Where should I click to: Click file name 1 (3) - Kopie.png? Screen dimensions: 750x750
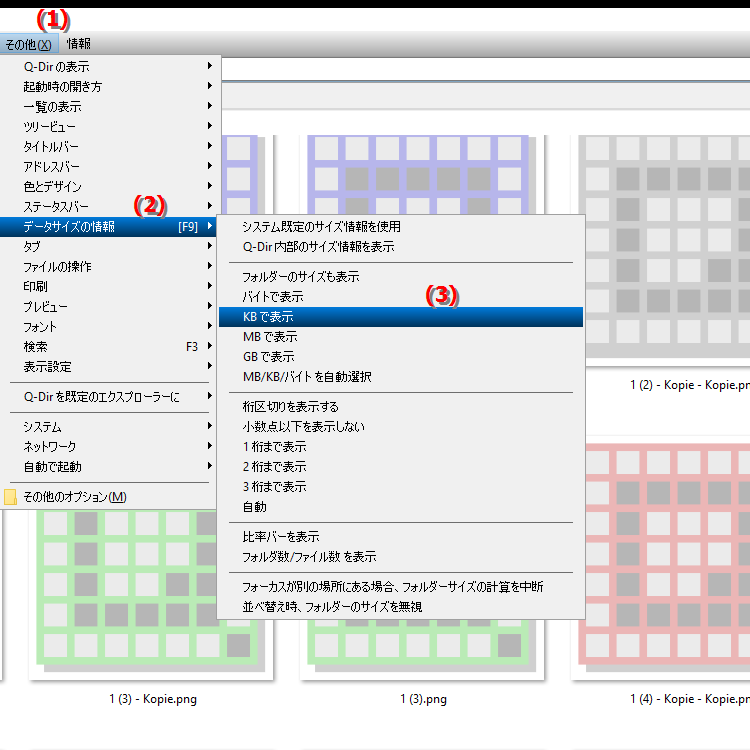tap(153, 699)
